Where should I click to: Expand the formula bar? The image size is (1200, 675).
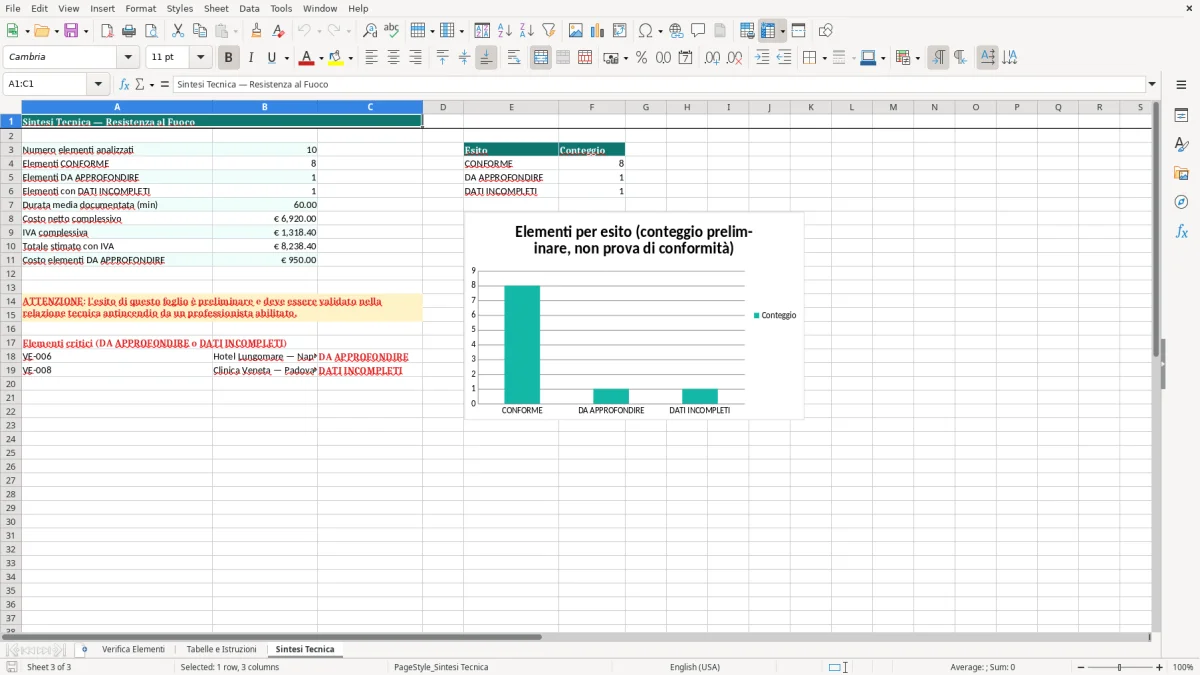[1152, 85]
